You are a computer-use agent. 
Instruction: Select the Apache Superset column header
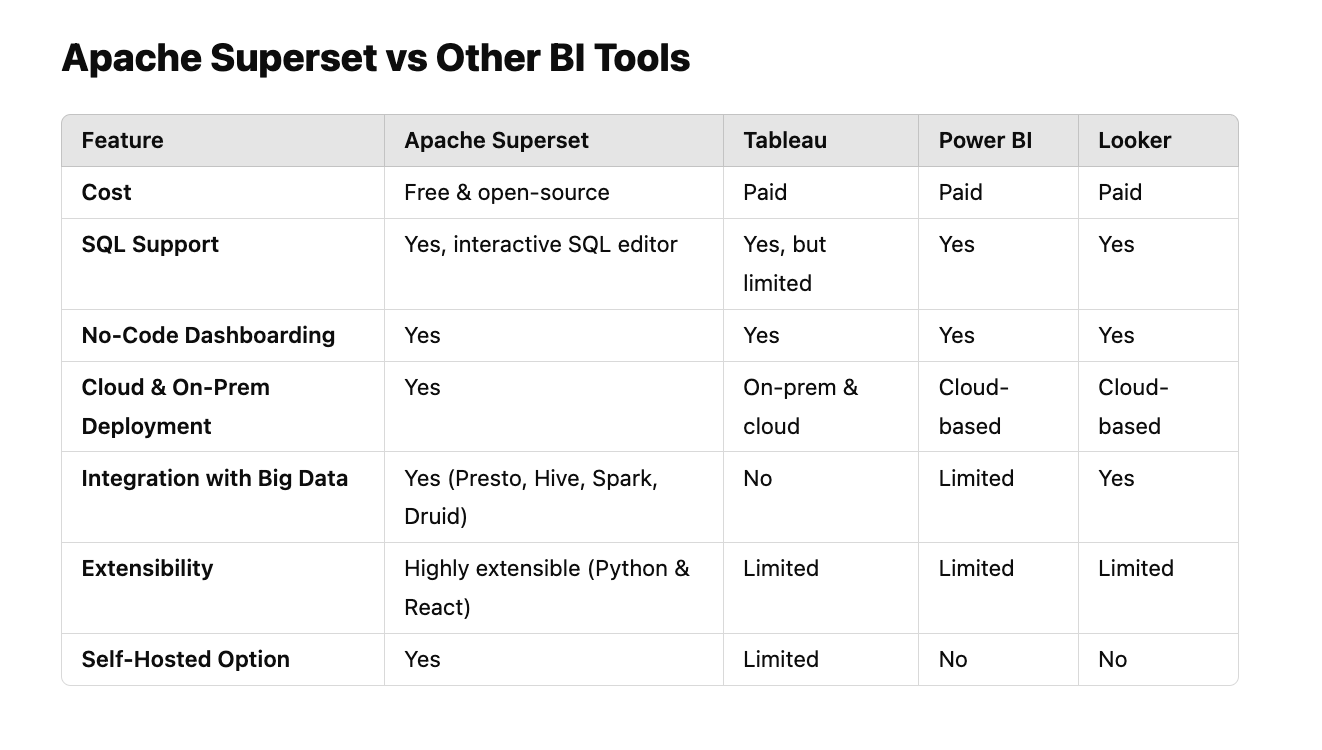click(x=496, y=140)
